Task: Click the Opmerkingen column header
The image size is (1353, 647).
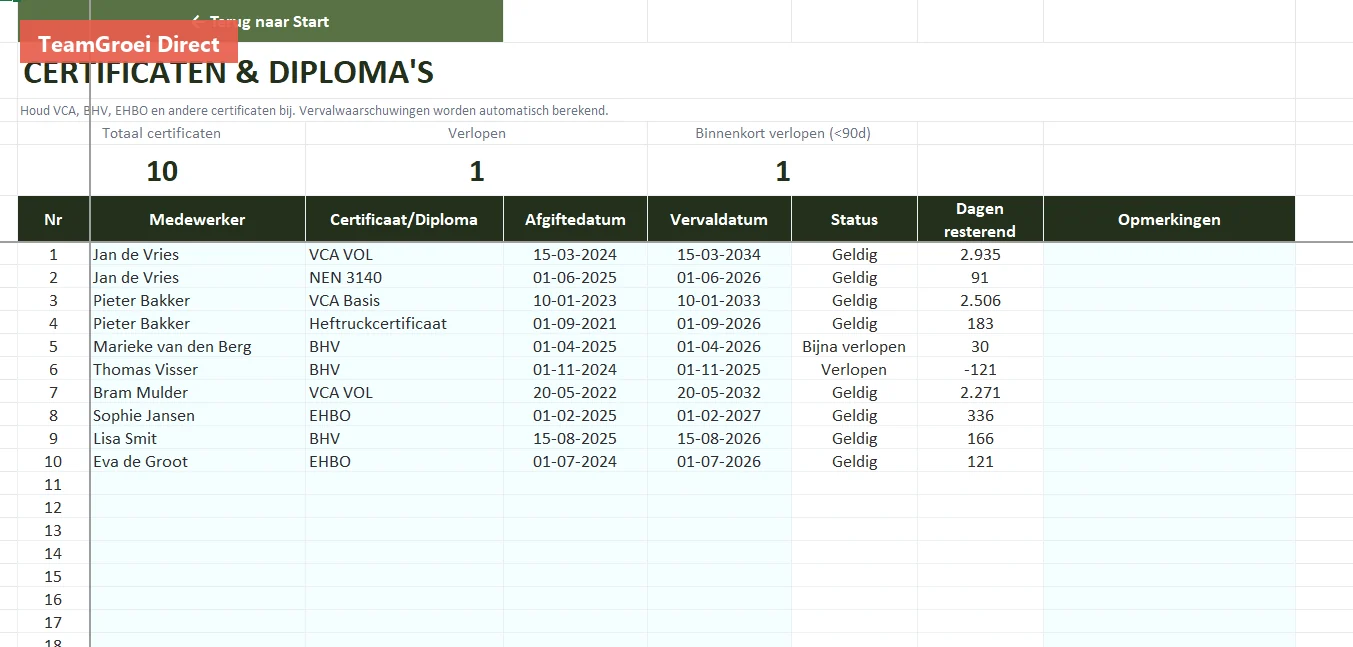Action: (1169, 219)
